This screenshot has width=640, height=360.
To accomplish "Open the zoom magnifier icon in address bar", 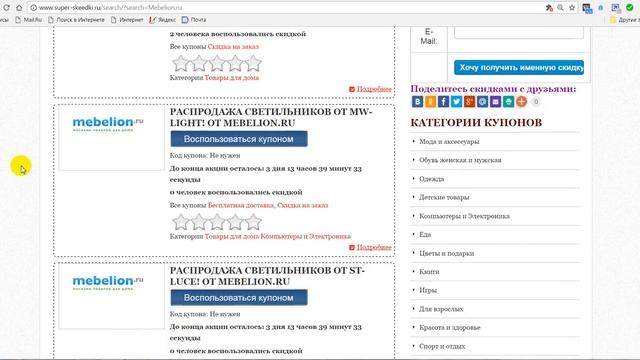I will (x=560, y=8).
